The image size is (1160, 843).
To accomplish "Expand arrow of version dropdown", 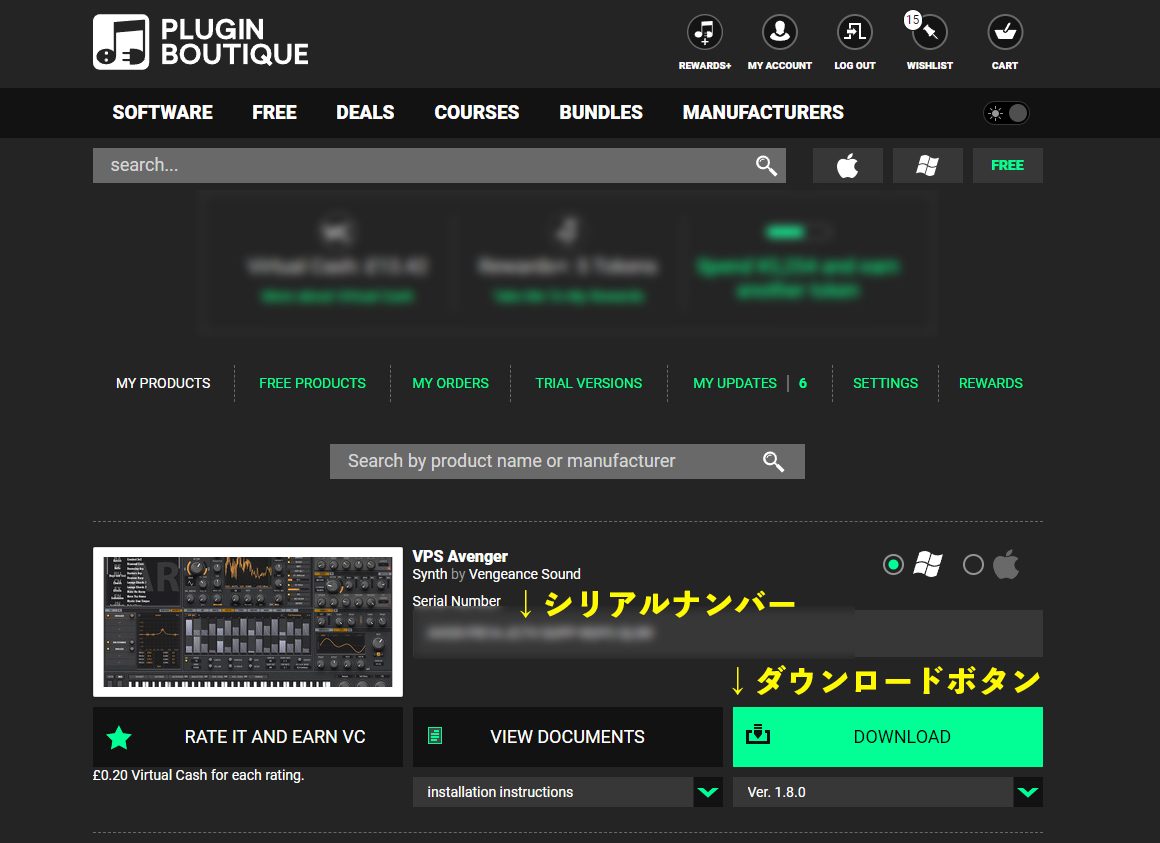I will (x=1028, y=792).
